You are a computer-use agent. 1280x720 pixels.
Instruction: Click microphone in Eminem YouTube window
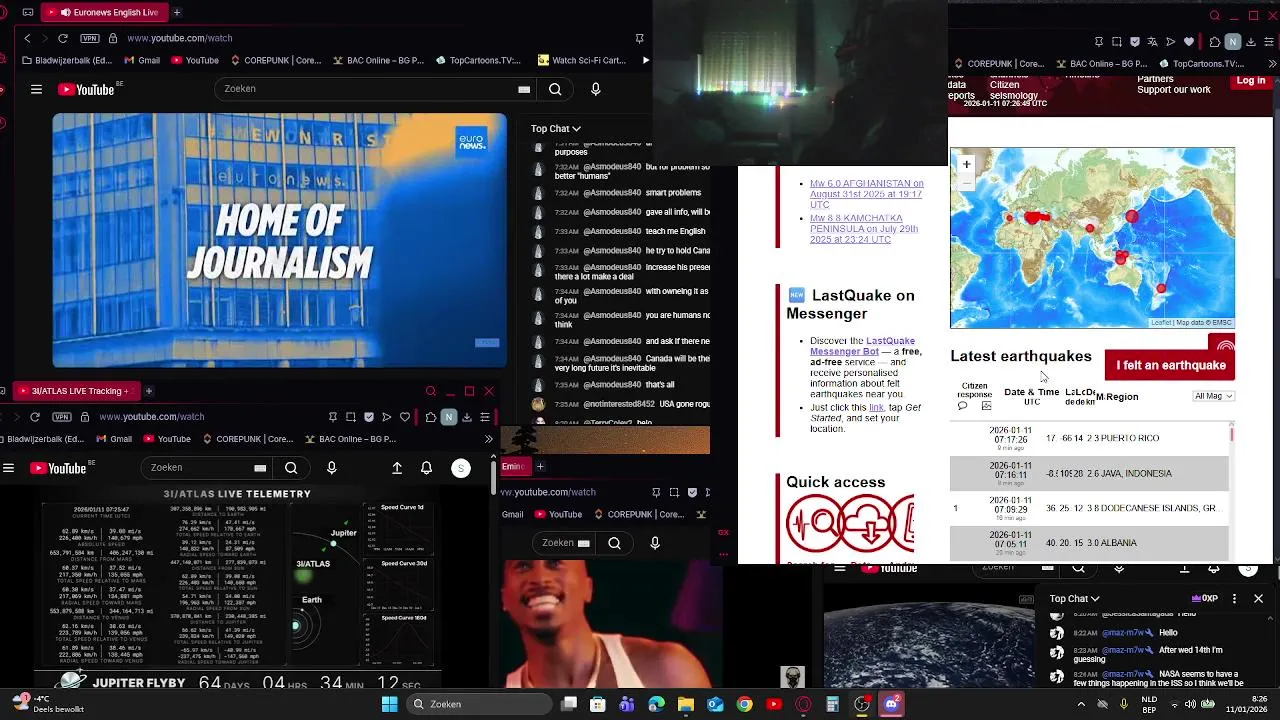pos(655,543)
